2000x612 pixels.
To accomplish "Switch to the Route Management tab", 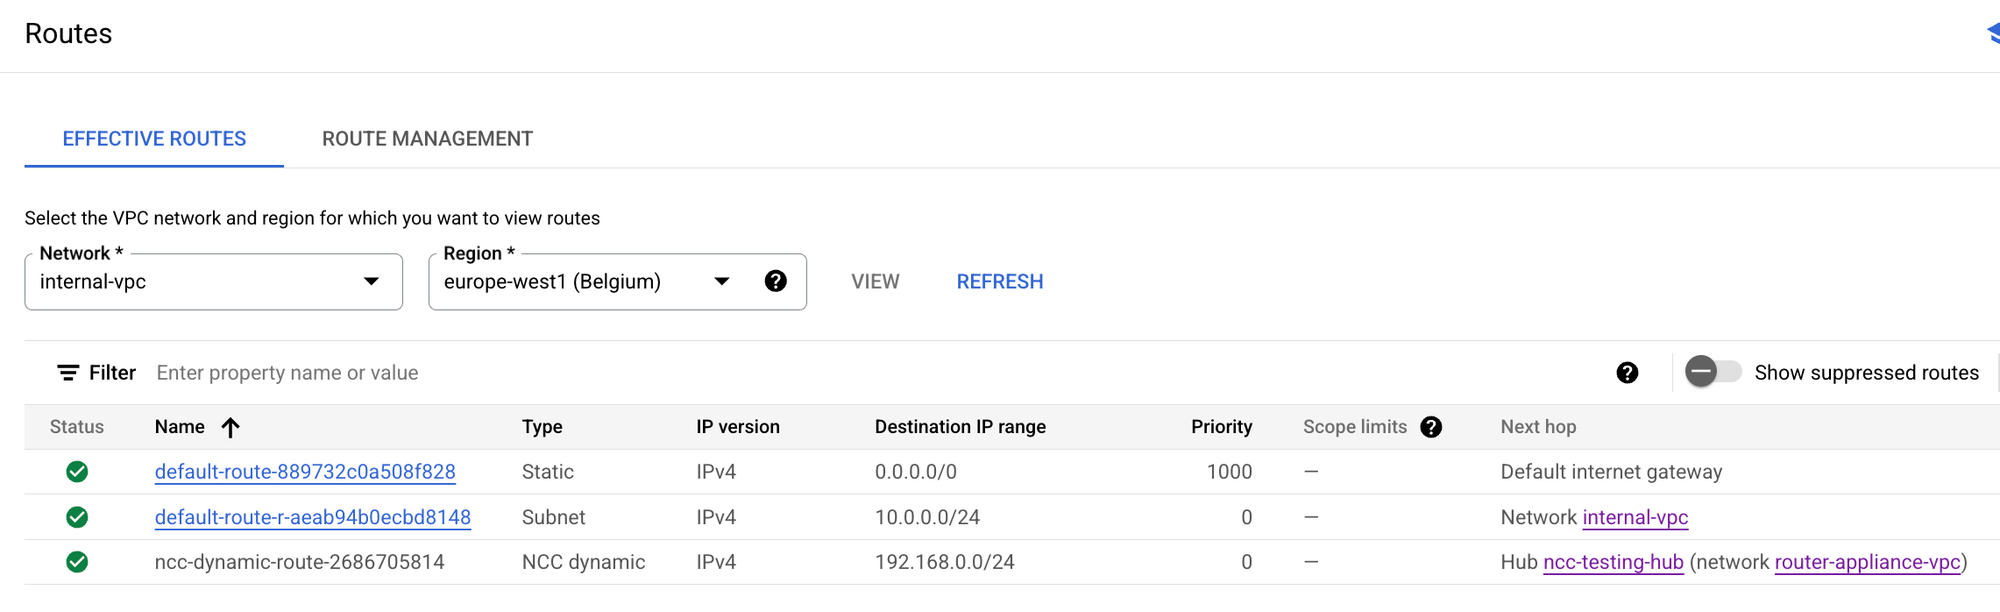I will click(427, 139).
